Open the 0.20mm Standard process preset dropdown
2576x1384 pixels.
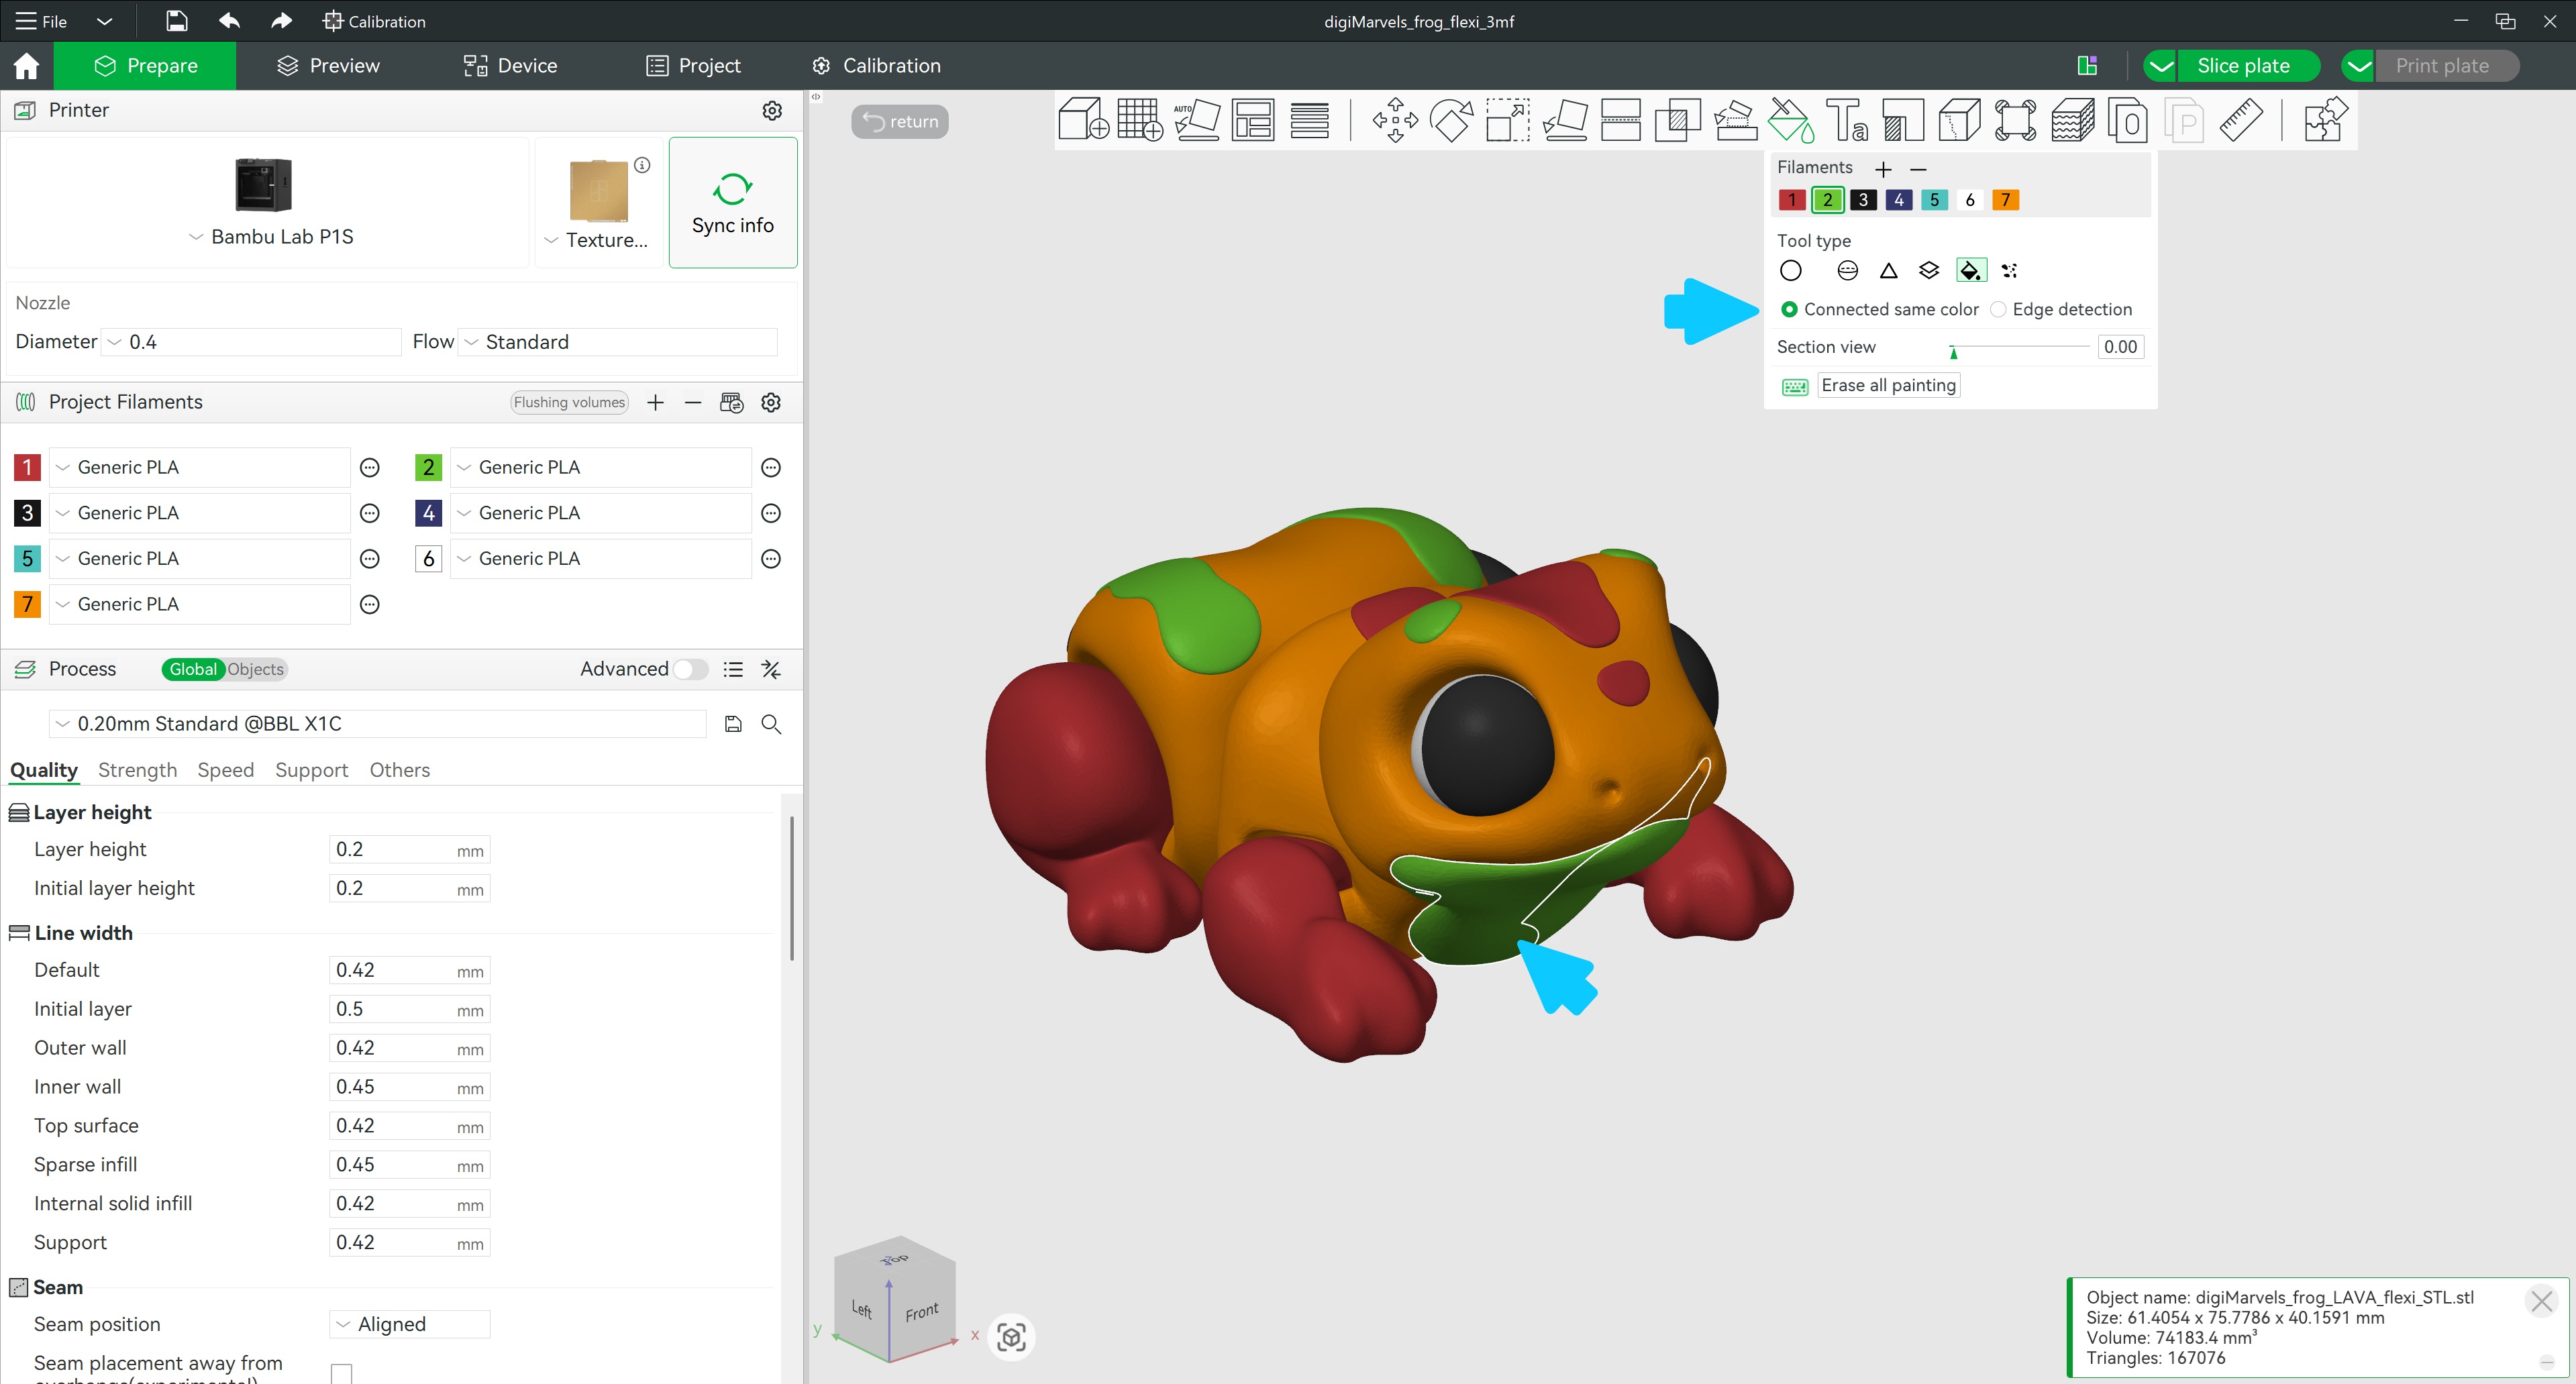(378, 724)
